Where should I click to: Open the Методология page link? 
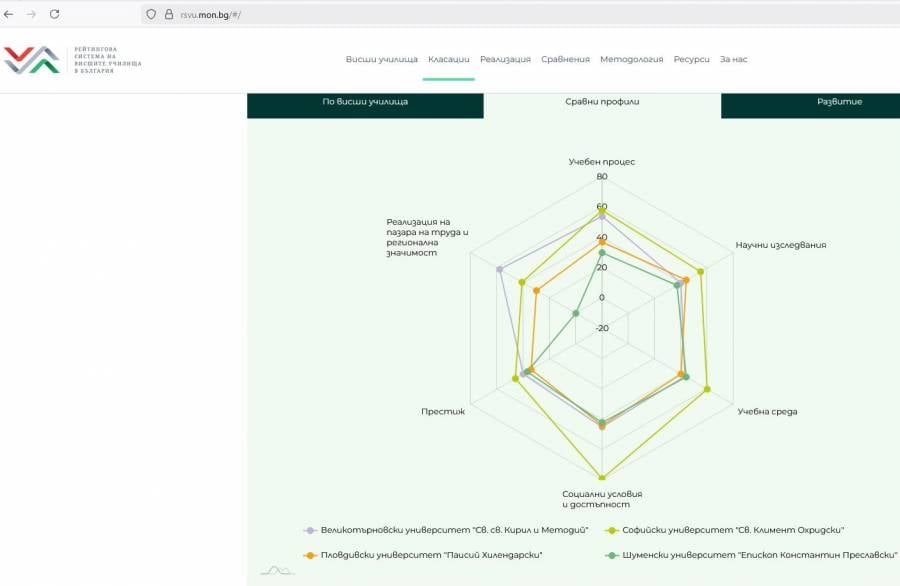(x=631, y=59)
